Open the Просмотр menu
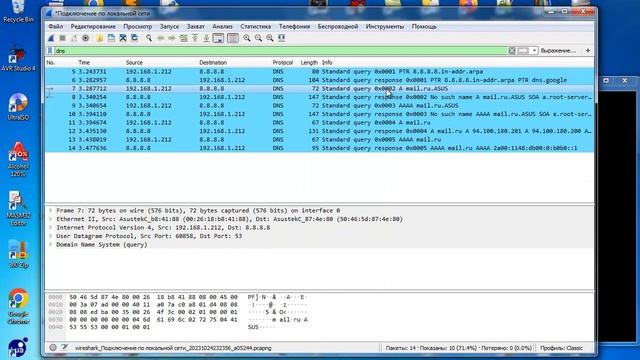The height and width of the screenshot is (360, 640). [138, 27]
